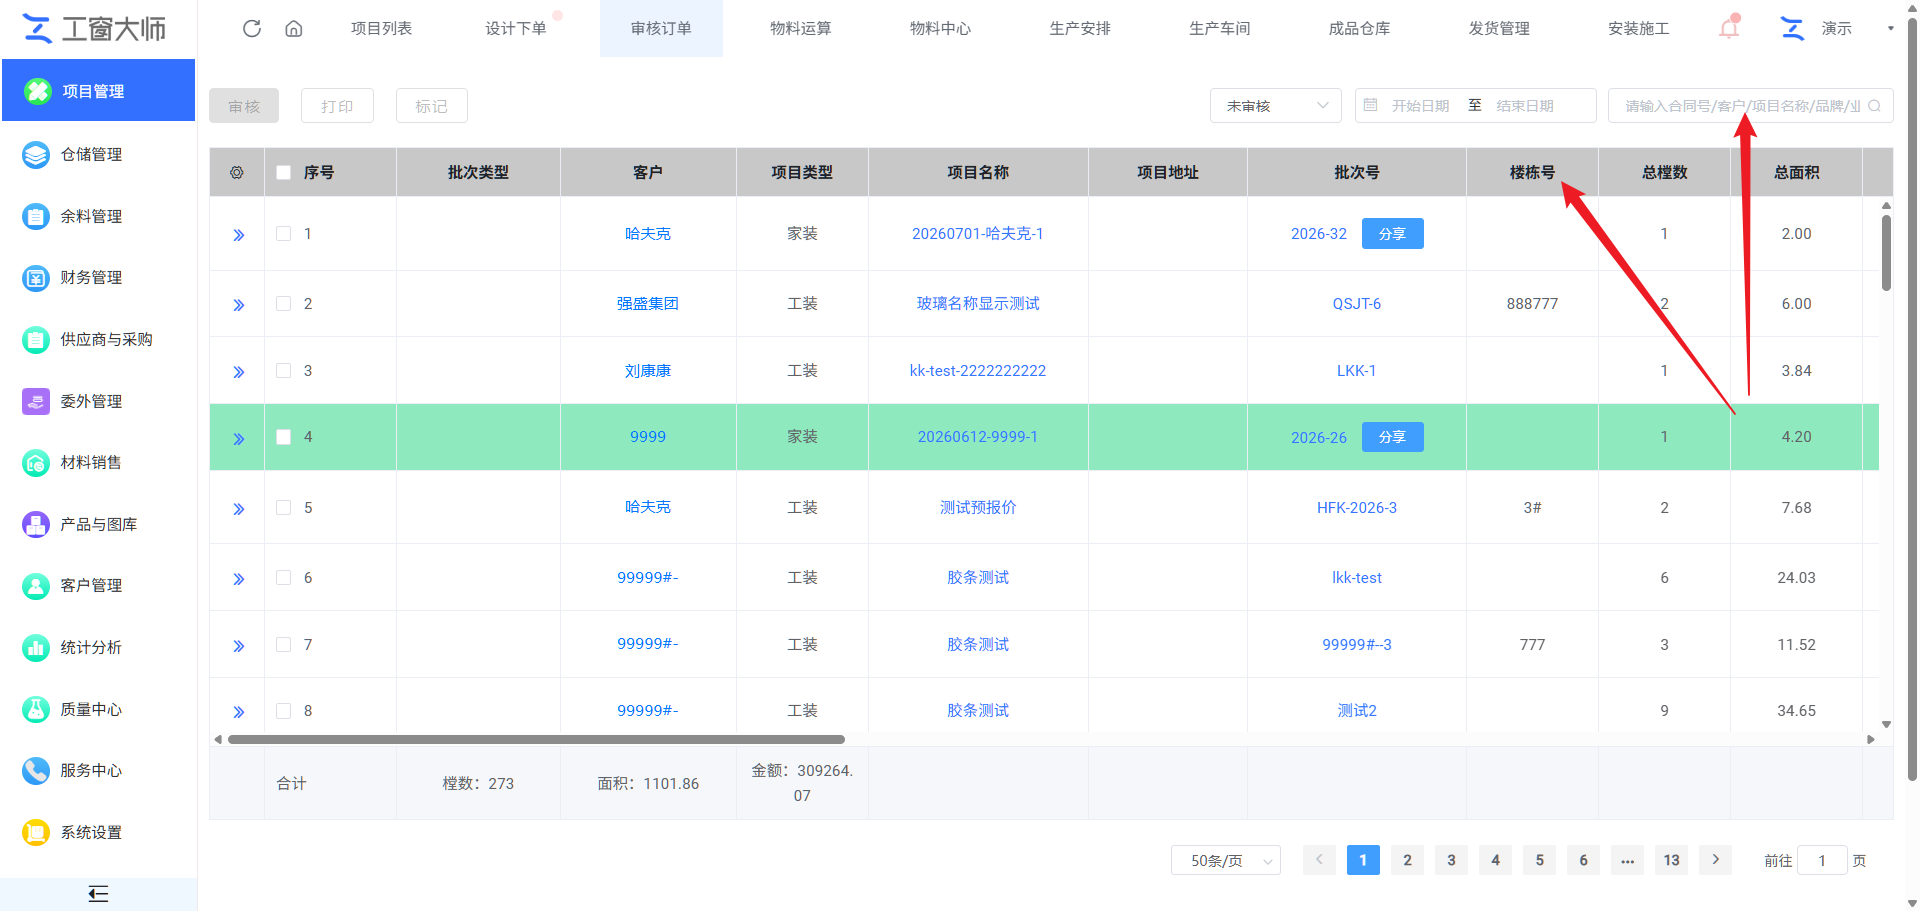Screen dimensions: 1920x911
Task: Open notifications bell icon
Action: click(1729, 27)
